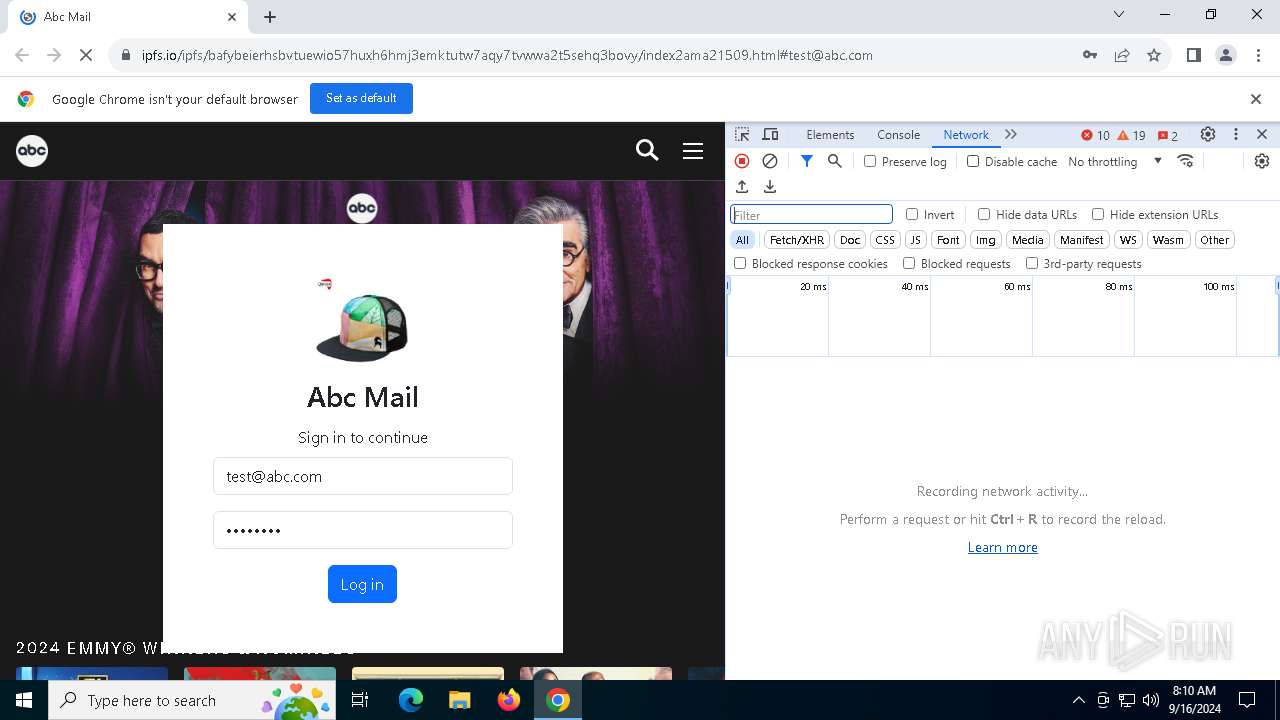Open the ABC site search icon
Viewport: 1280px width, 720px height.
[647, 150]
